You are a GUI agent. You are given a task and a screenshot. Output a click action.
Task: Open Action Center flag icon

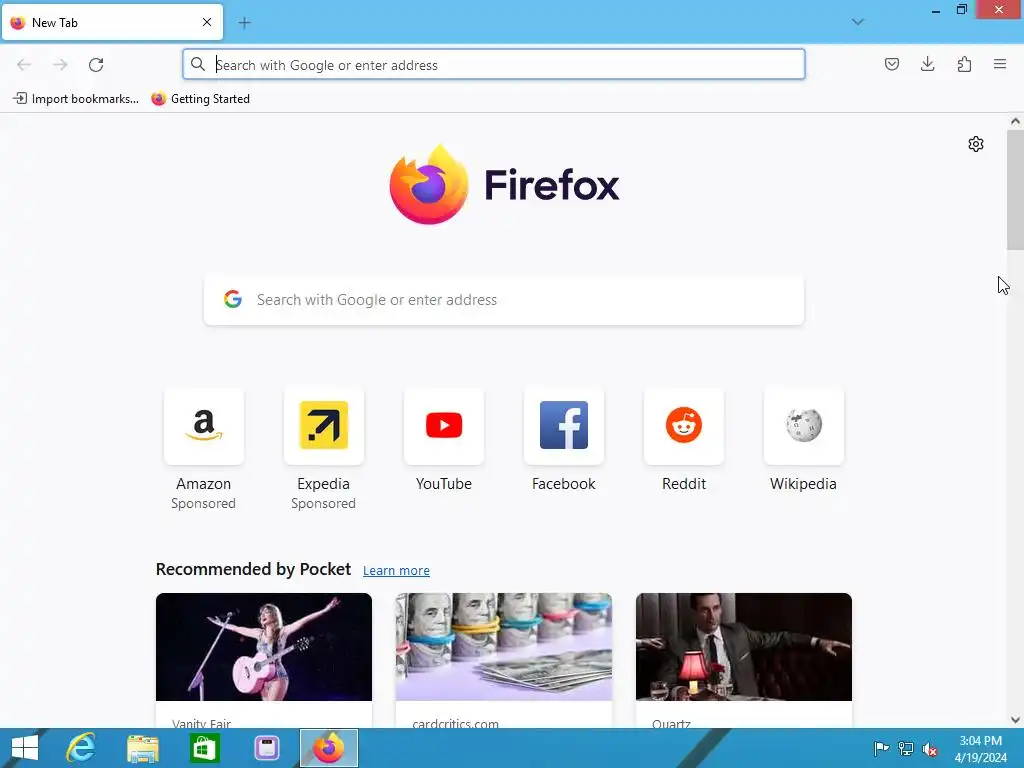point(881,748)
